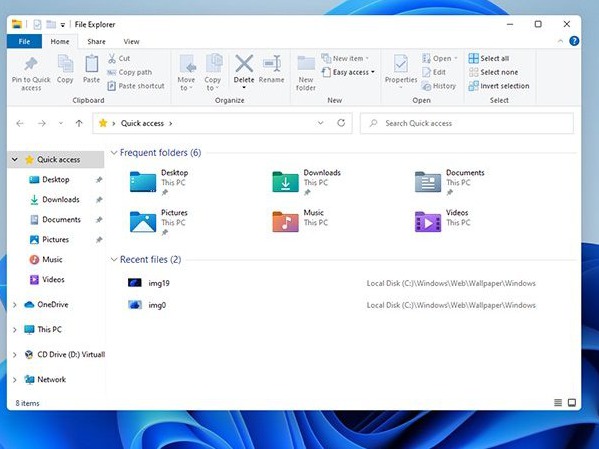Click Select all icon
599x449 pixels.
pos(473,58)
